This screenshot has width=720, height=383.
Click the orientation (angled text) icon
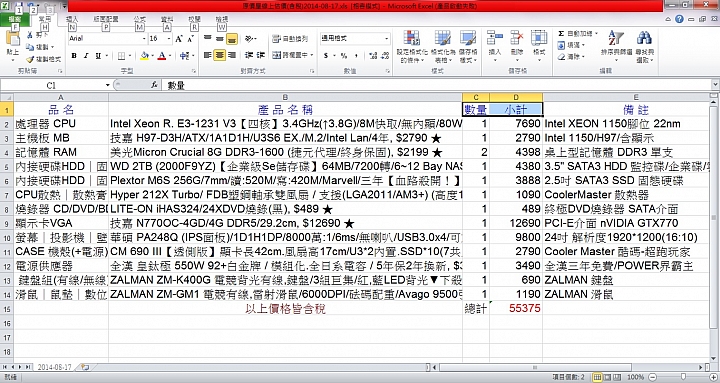(248, 39)
